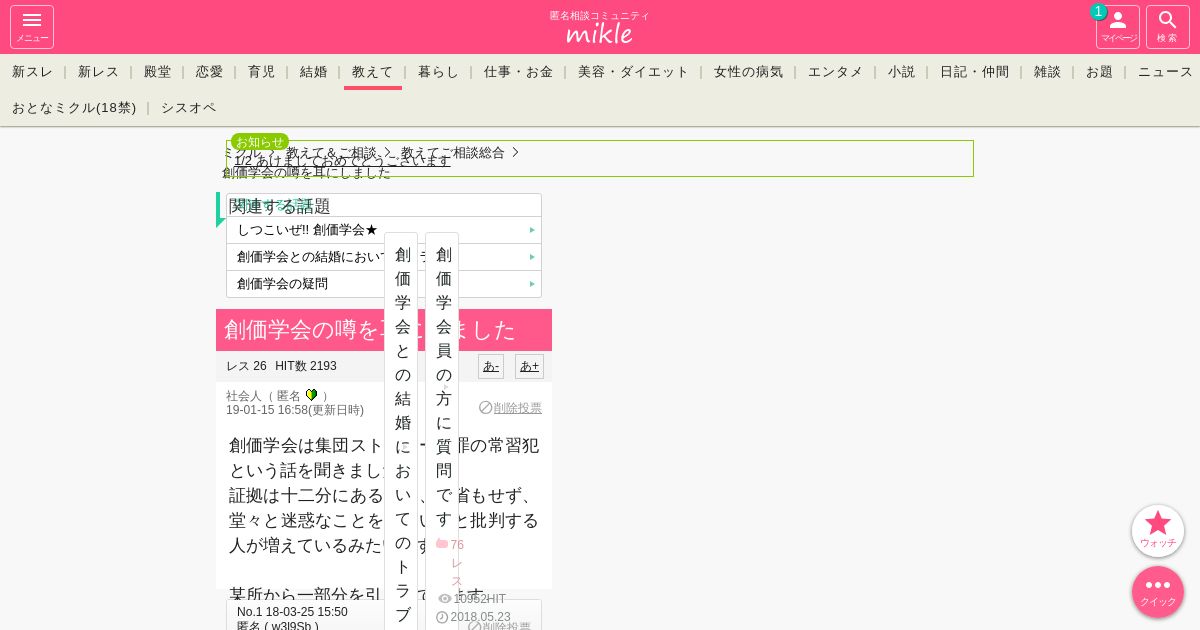Click the 削除投票 link on main post
This screenshot has width=1200, height=630.
click(518, 408)
